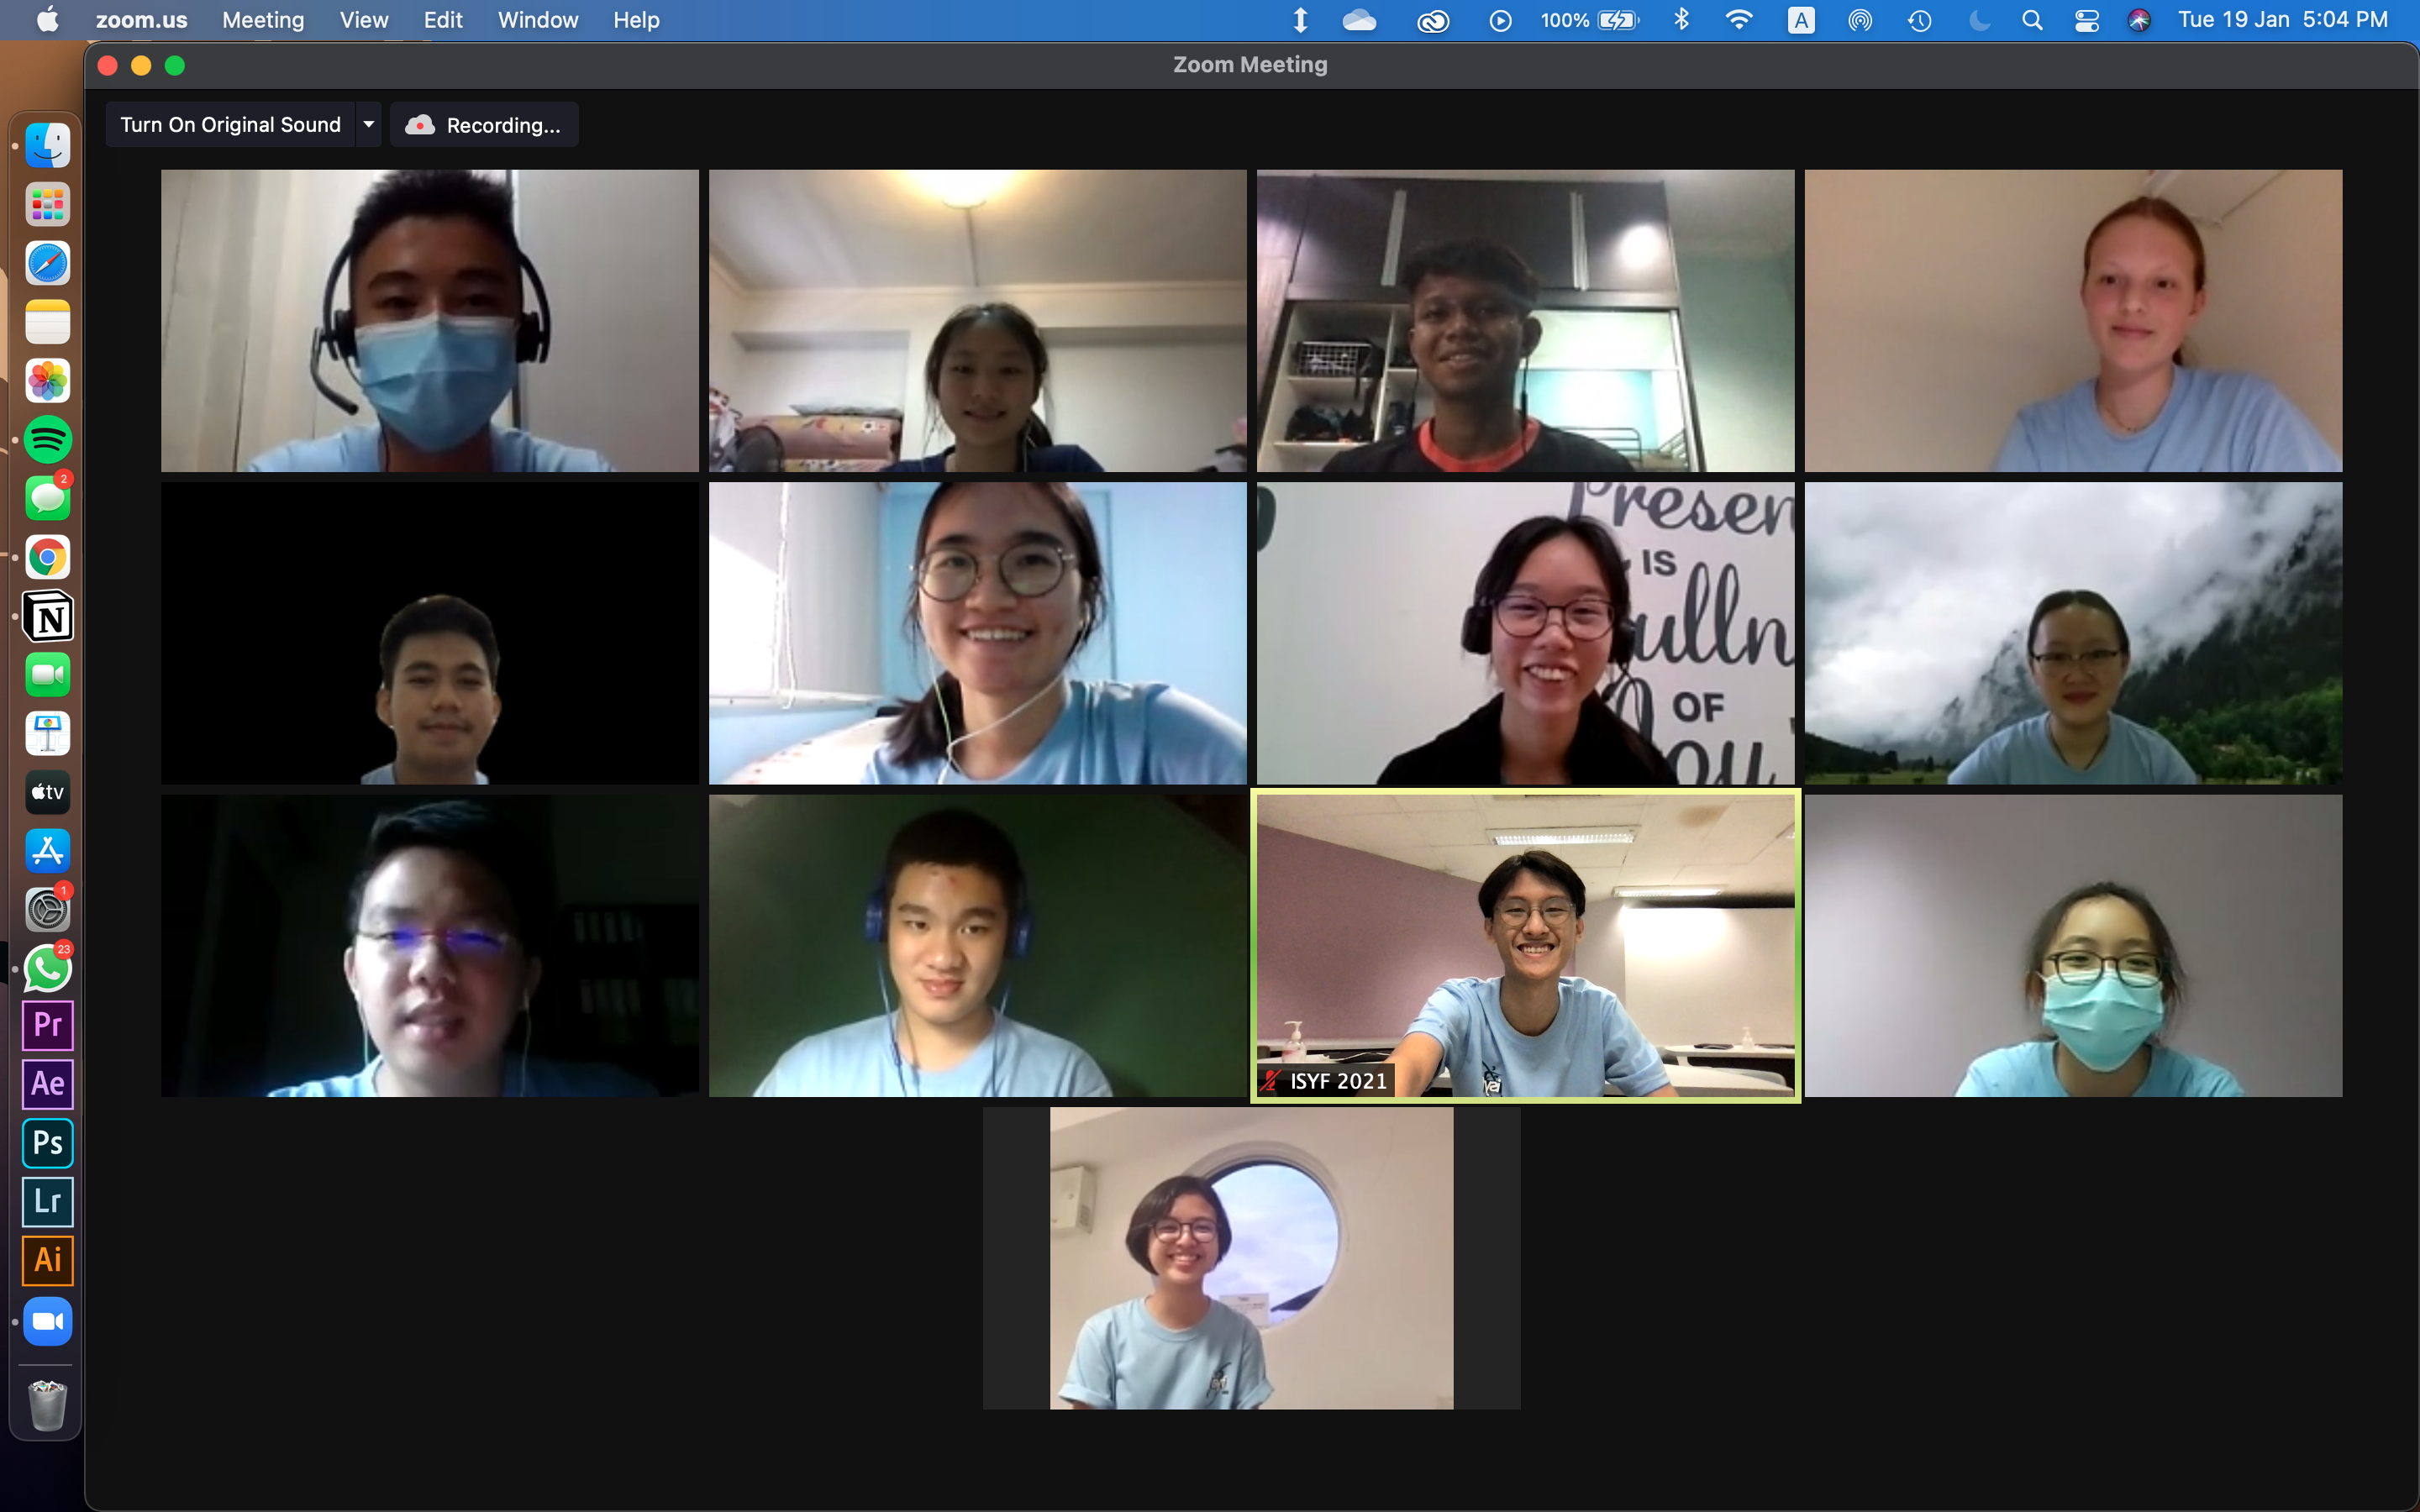The image size is (2420, 1512).
Task: Open the Original Sound dropdown arrow
Action: point(368,125)
